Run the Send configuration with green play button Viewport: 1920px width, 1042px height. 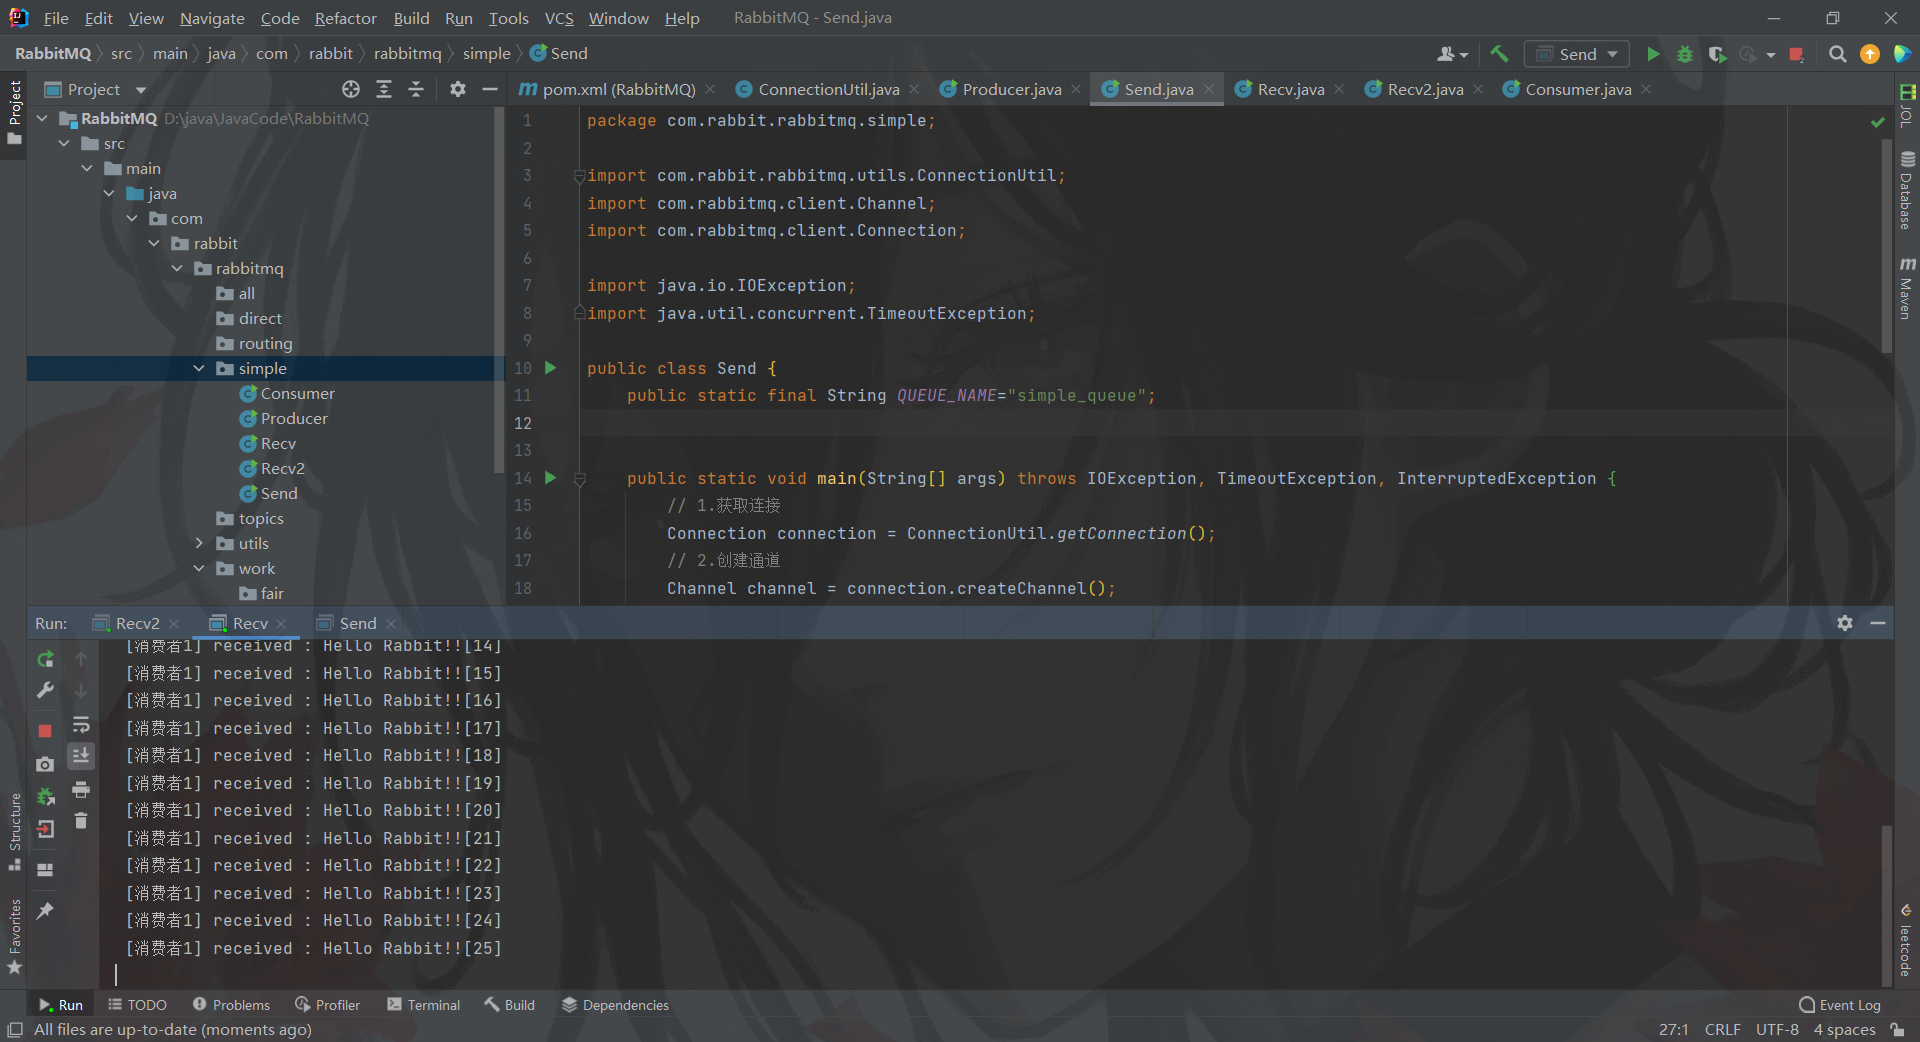1653,54
